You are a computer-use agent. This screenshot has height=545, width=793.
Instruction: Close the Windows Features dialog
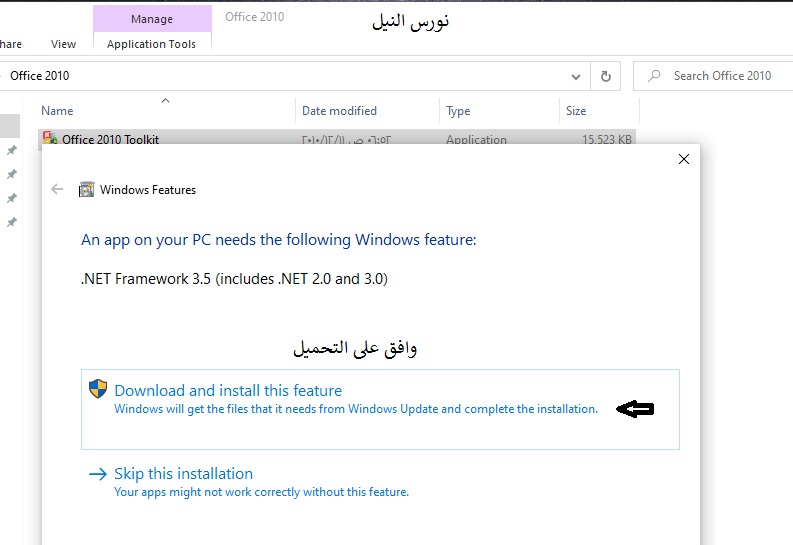click(x=684, y=159)
